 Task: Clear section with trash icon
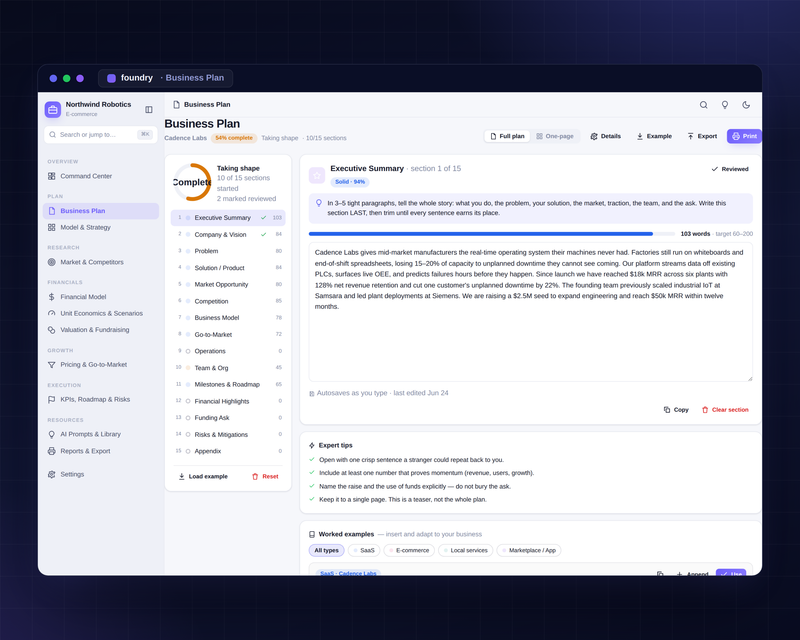[x=724, y=410]
